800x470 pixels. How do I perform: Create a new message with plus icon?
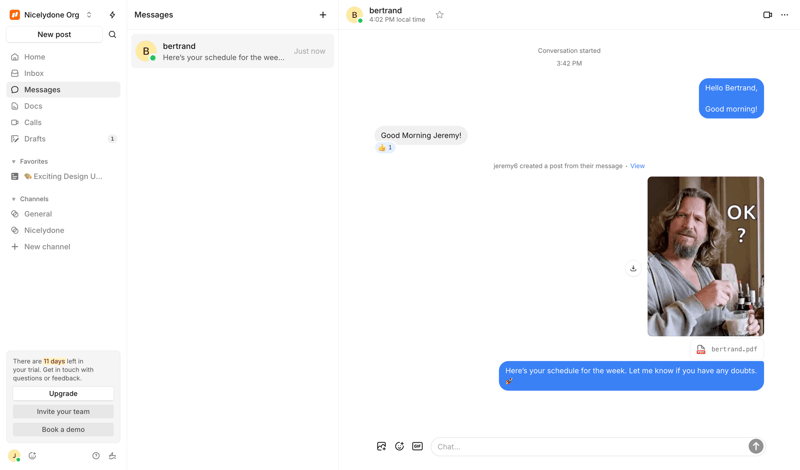[x=323, y=15]
